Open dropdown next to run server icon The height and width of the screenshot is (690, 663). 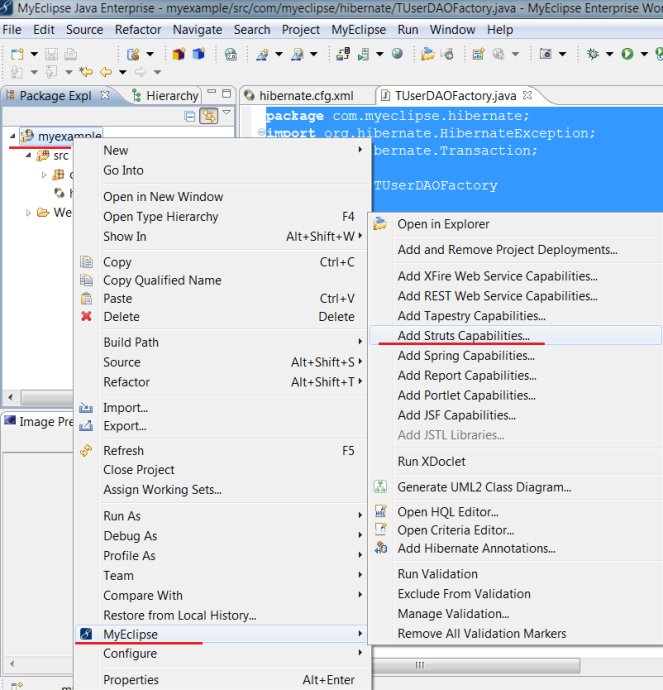point(379,54)
